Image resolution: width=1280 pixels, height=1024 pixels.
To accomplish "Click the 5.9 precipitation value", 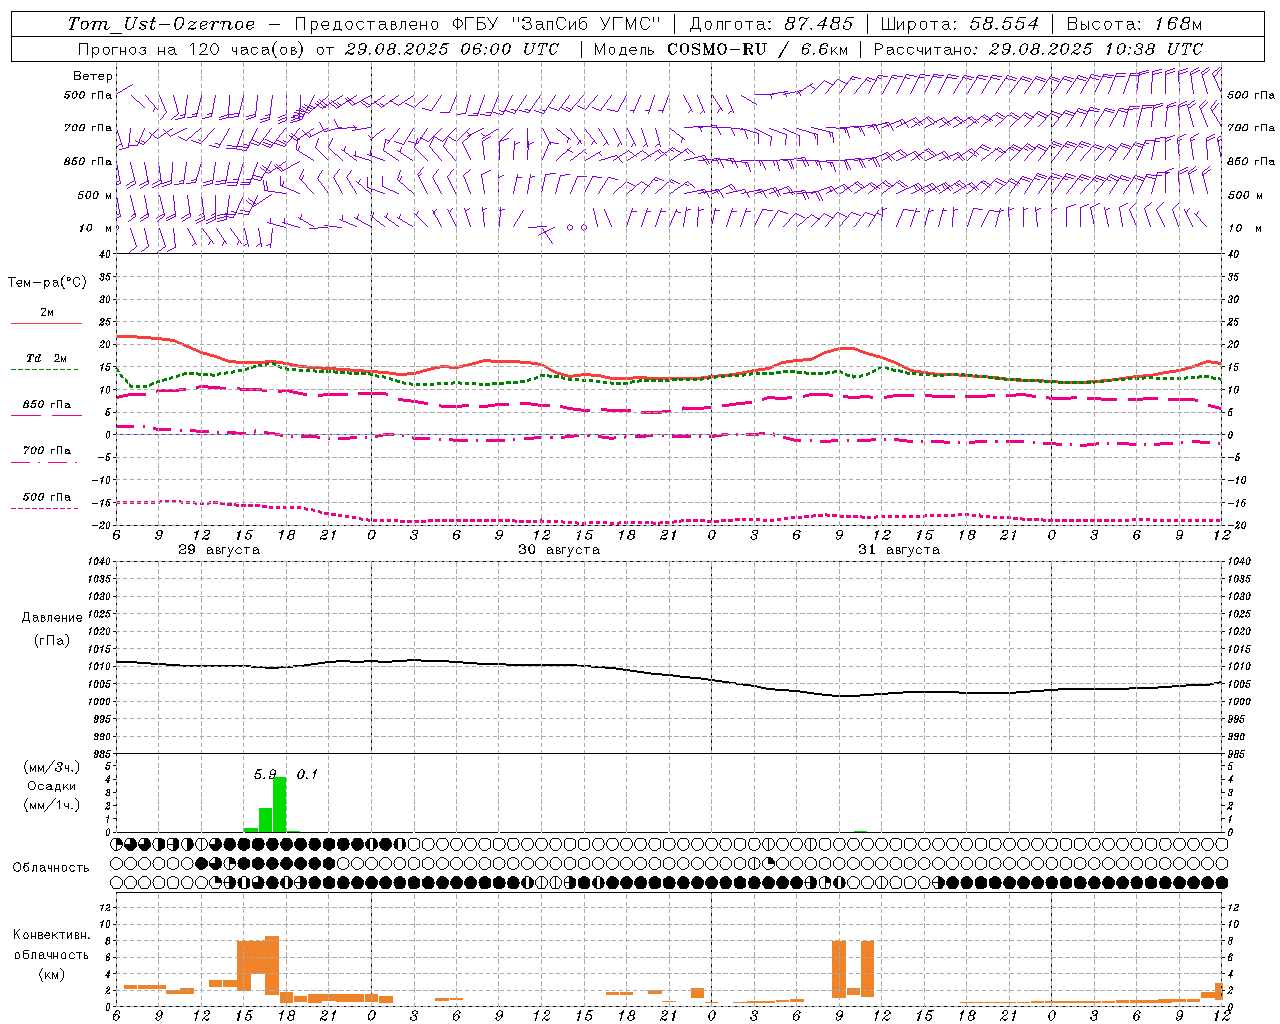I will [264, 774].
